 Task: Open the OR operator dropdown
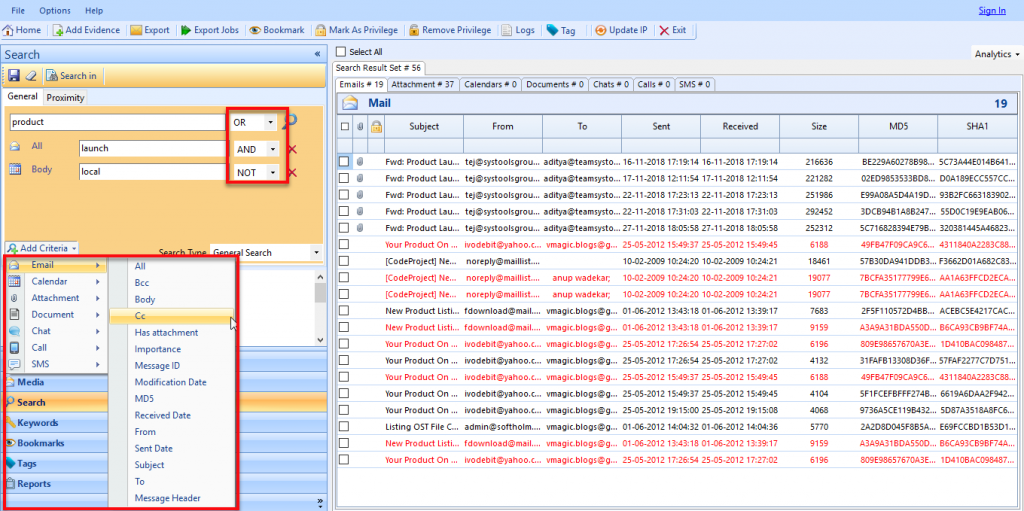[x=270, y=122]
